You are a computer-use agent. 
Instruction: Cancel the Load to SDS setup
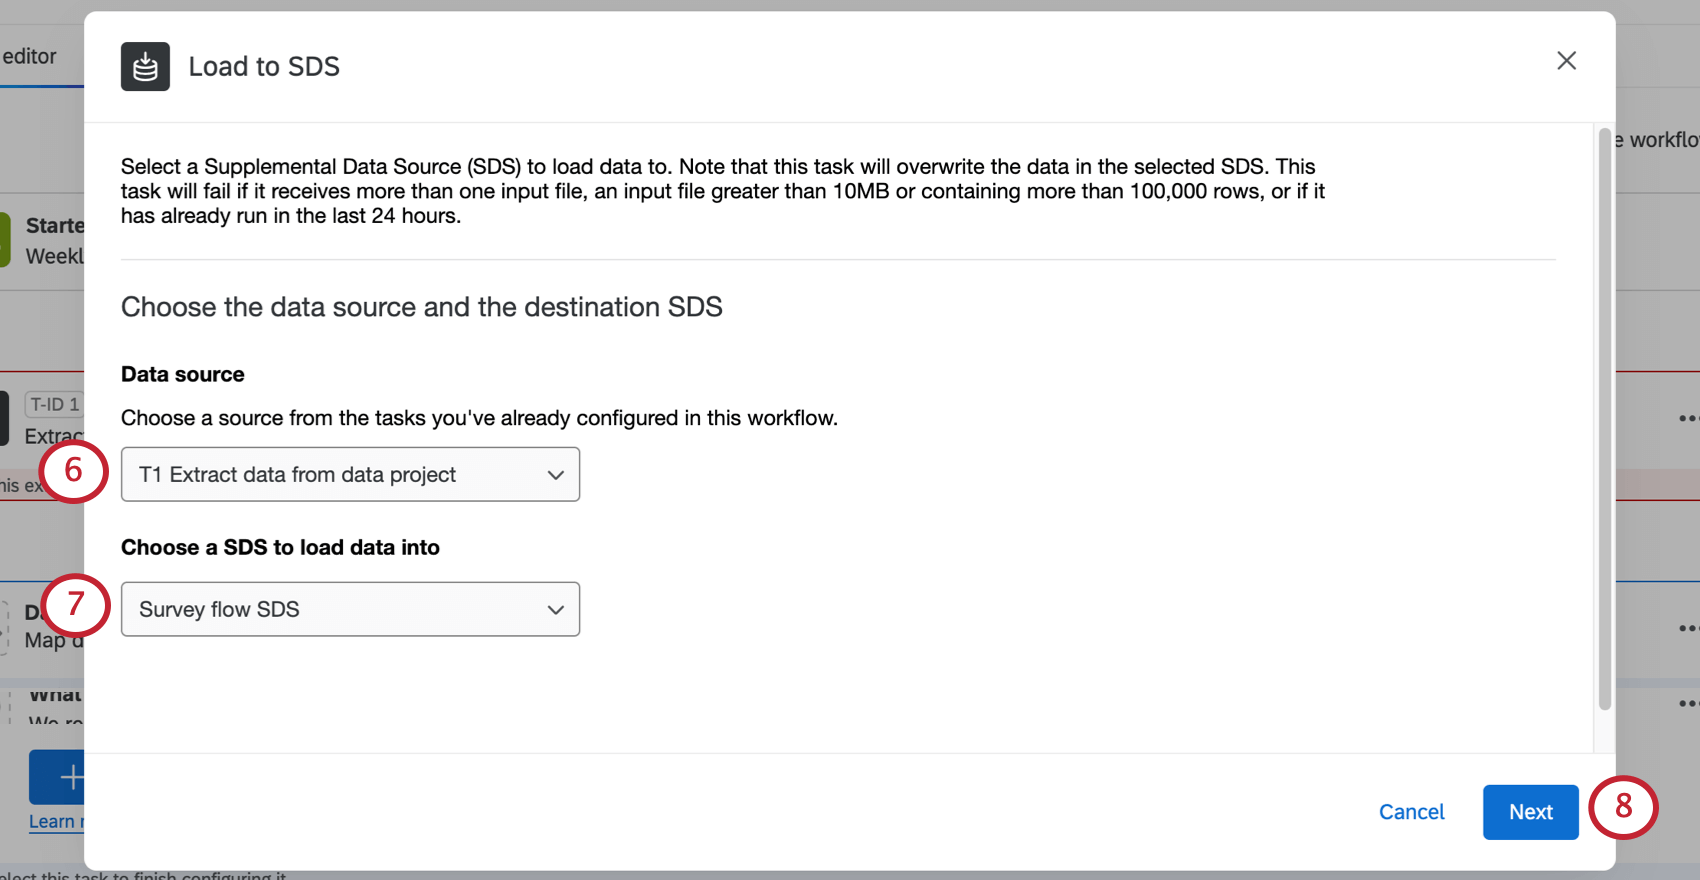click(1411, 812)
